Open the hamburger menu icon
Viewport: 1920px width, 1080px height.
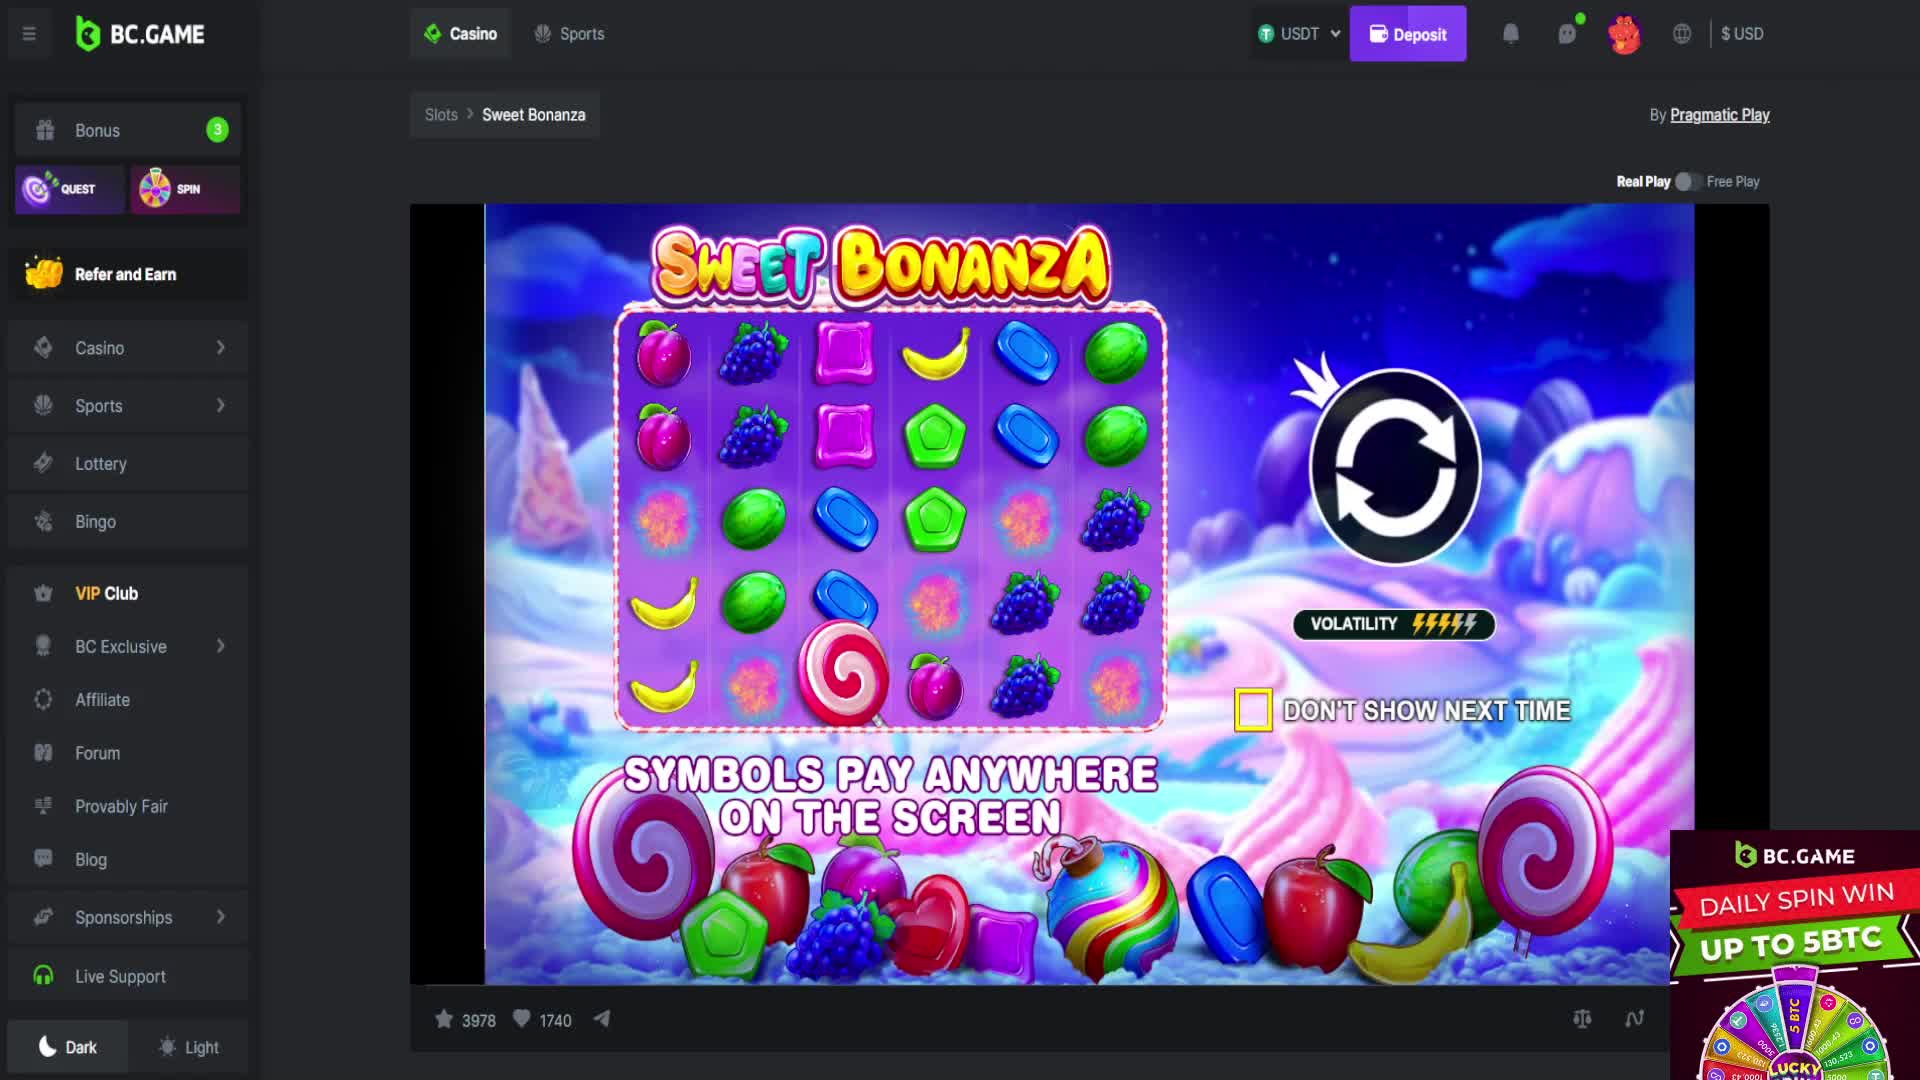pos(29,34)
